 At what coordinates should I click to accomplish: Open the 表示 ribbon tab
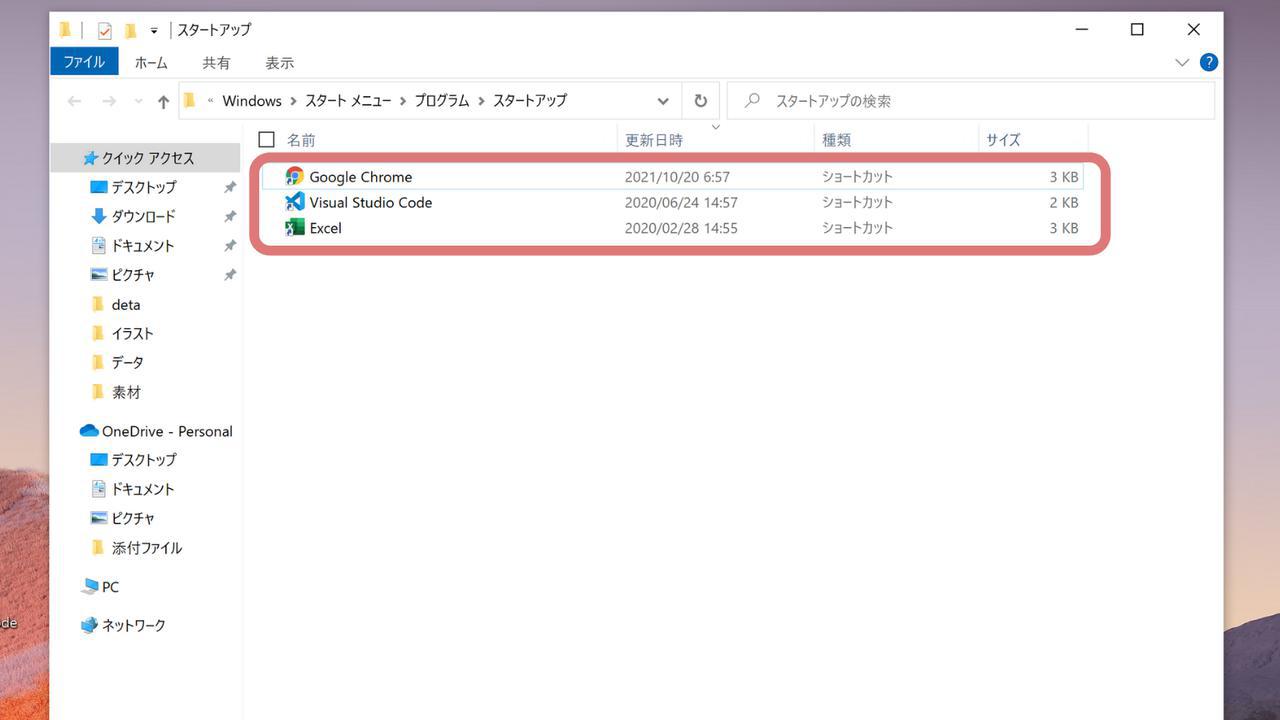[280, 62]
